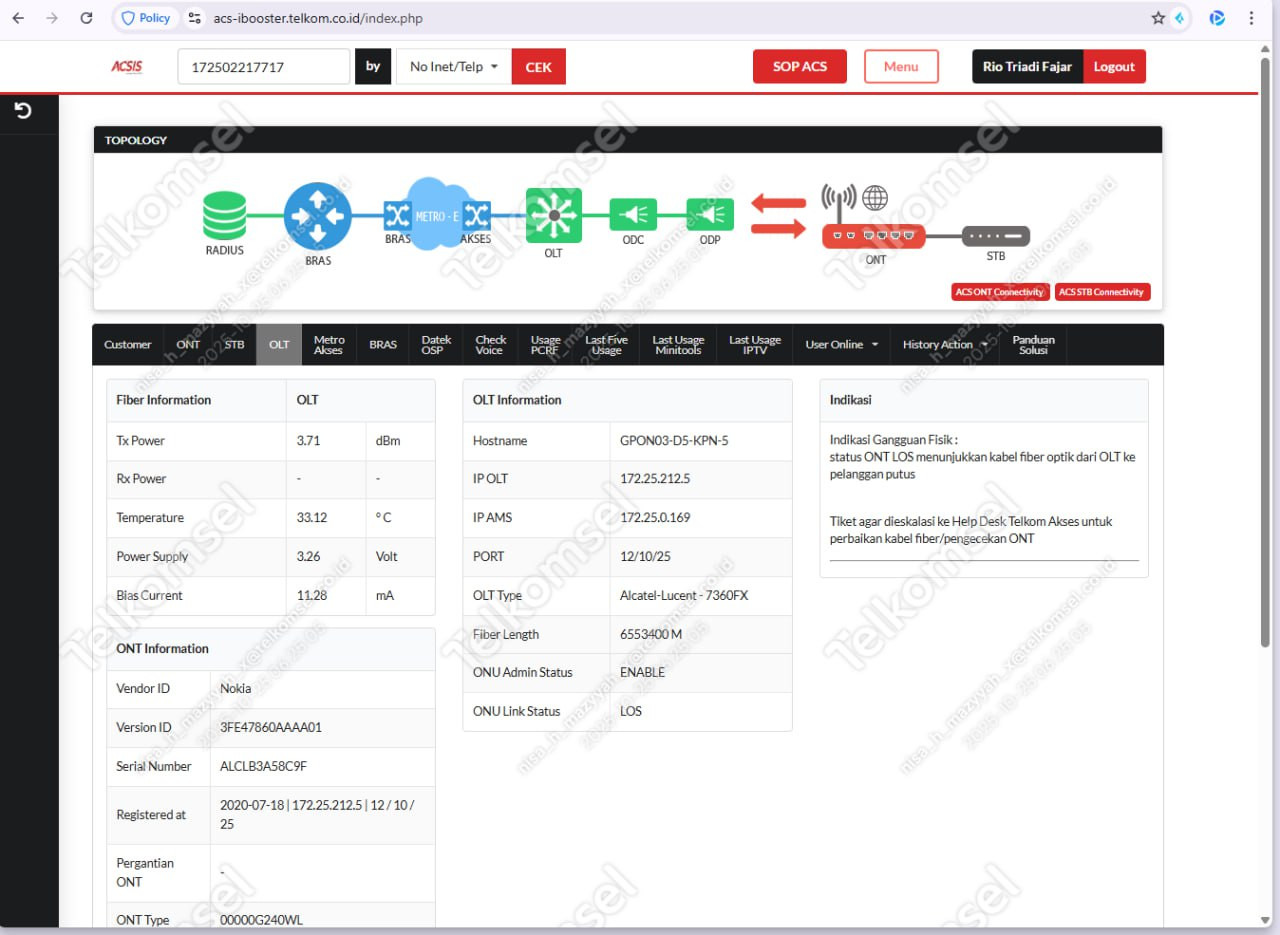Click the search field containing 172502217717

[x=264, y=67]
